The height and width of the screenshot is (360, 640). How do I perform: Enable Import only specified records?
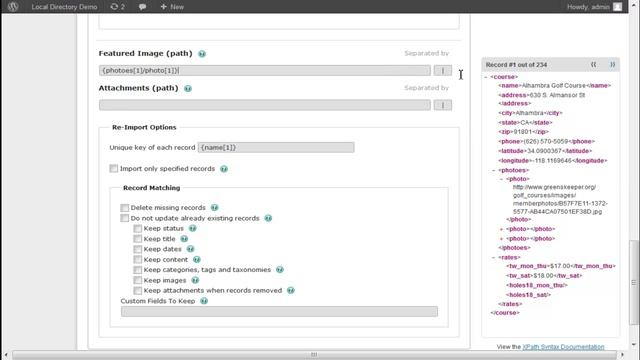coord(113,169)
